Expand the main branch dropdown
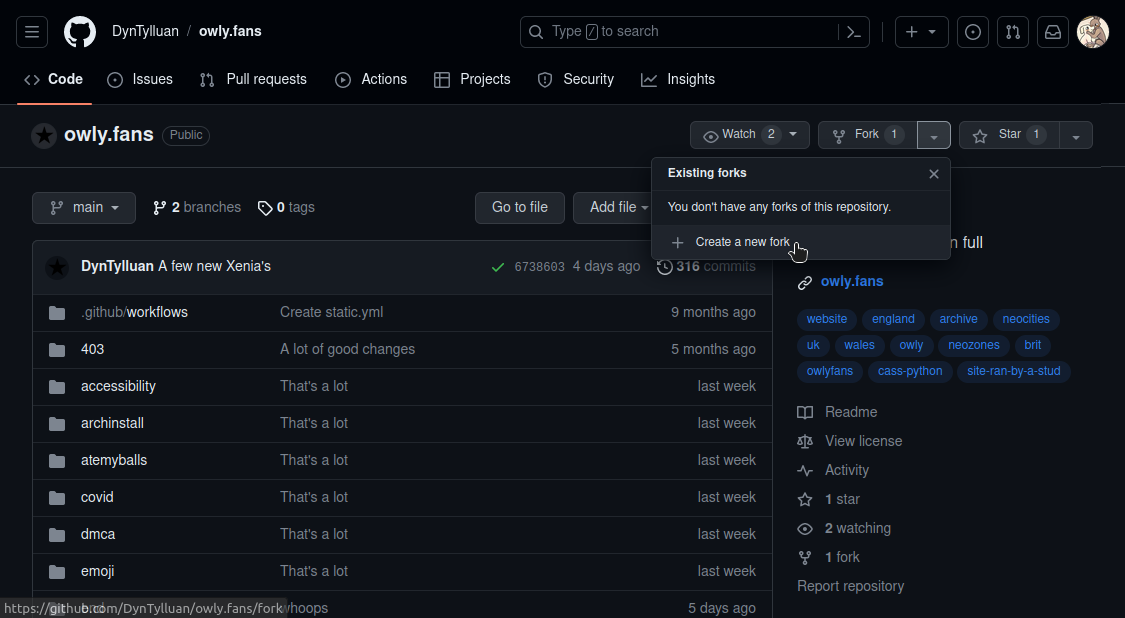This screenshot has width=1125, height=618. click(84, 208)
